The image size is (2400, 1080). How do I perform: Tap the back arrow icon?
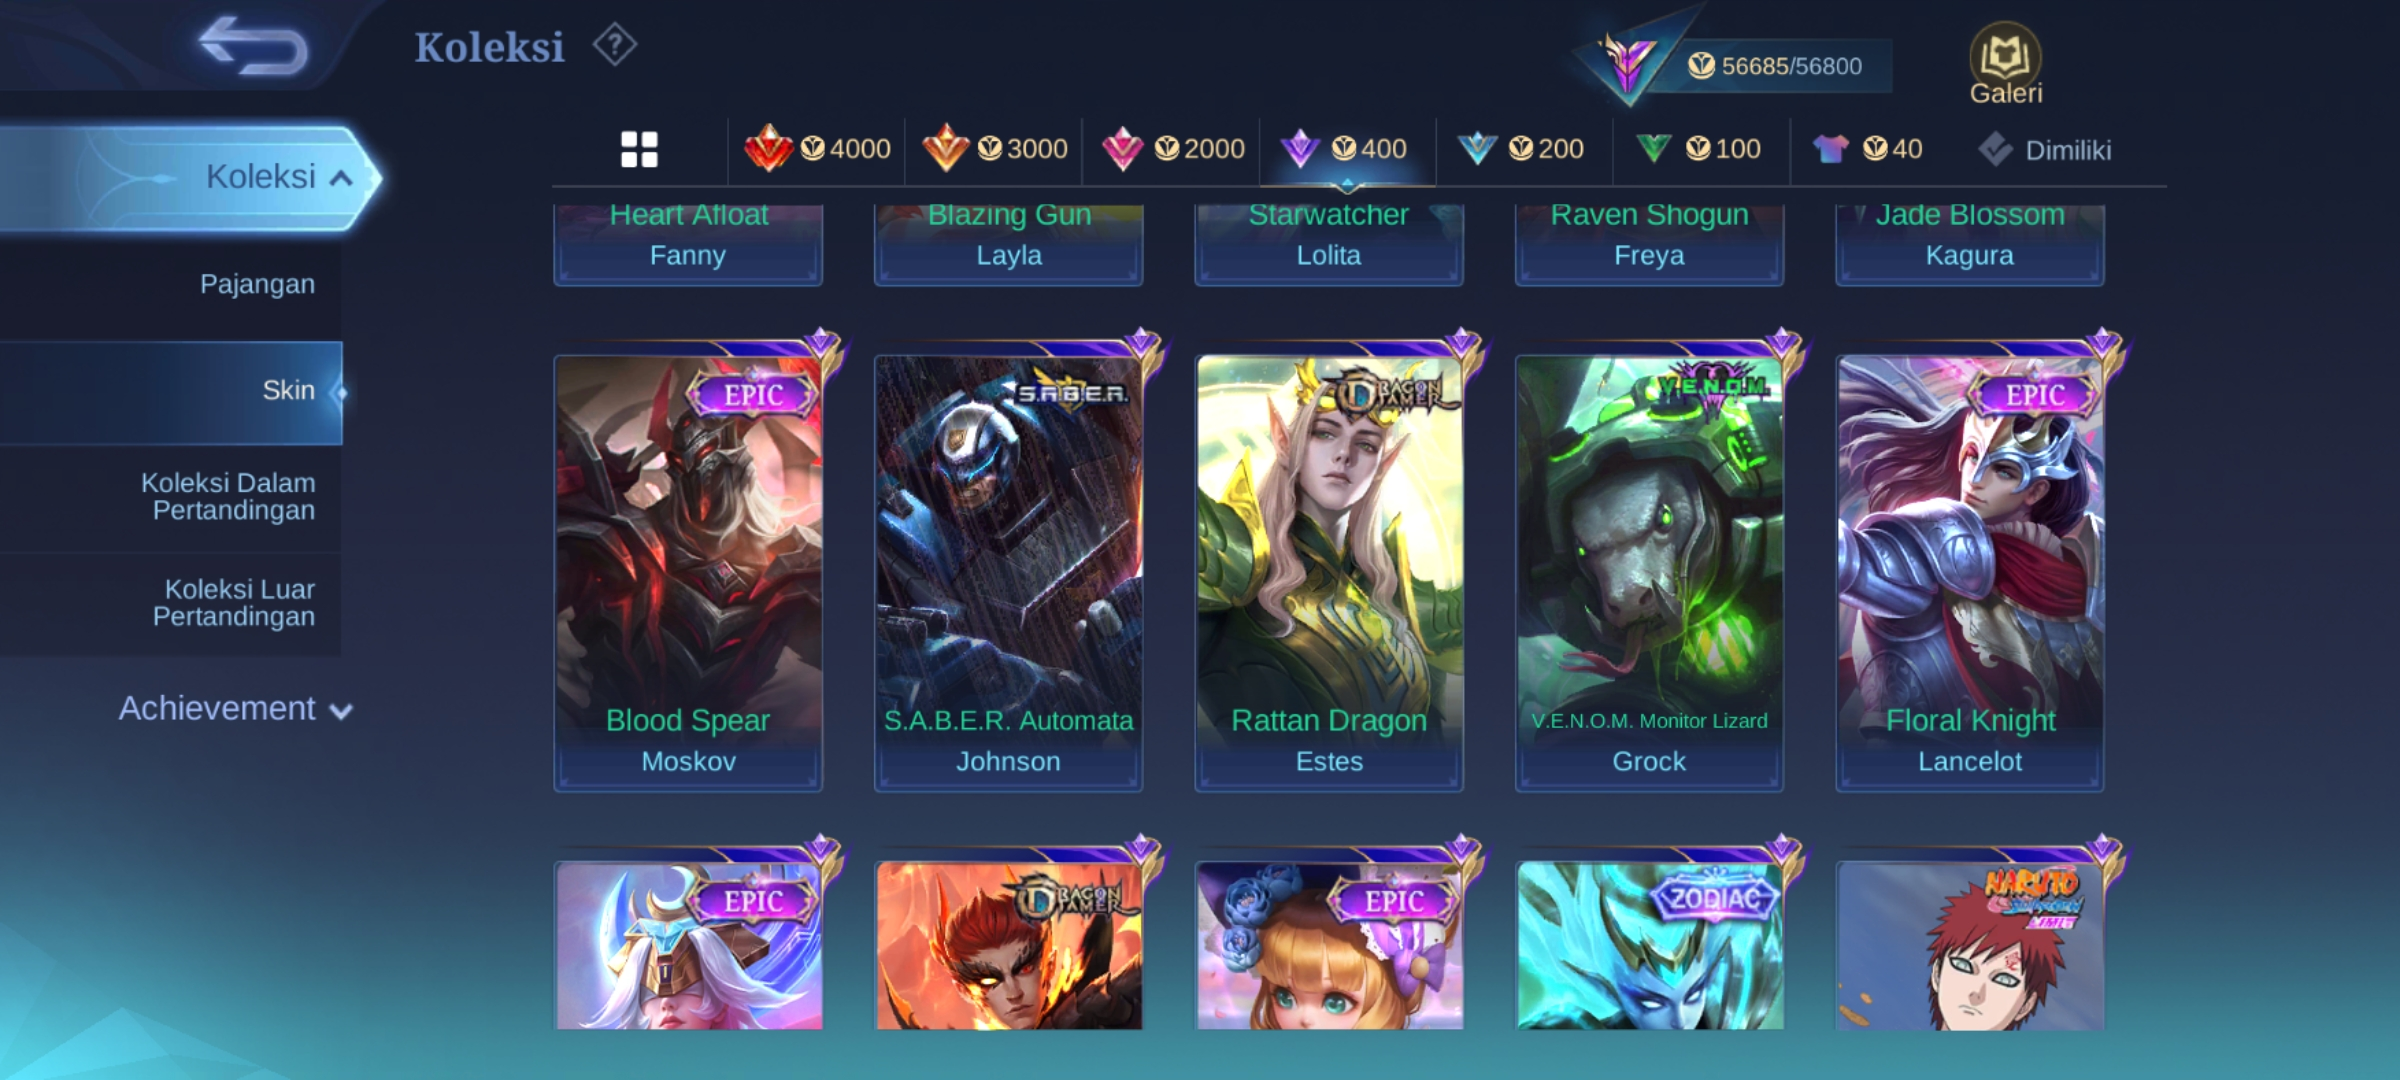coord(253,46)
